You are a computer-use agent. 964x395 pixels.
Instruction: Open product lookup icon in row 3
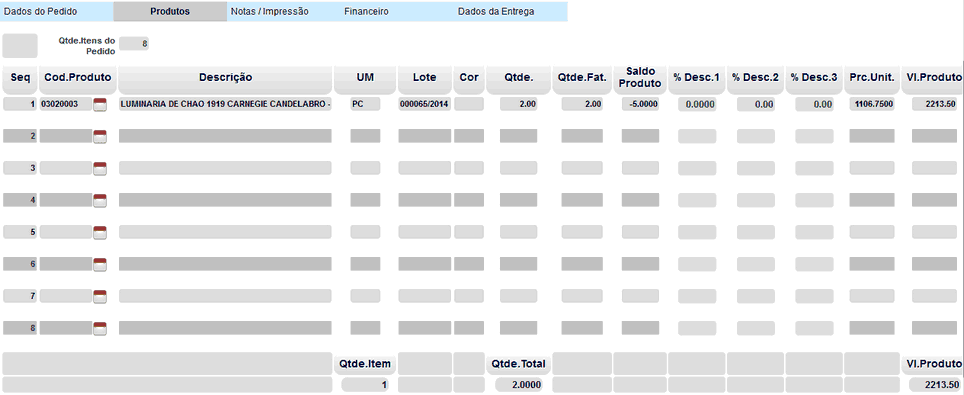(x=100, y=169)
